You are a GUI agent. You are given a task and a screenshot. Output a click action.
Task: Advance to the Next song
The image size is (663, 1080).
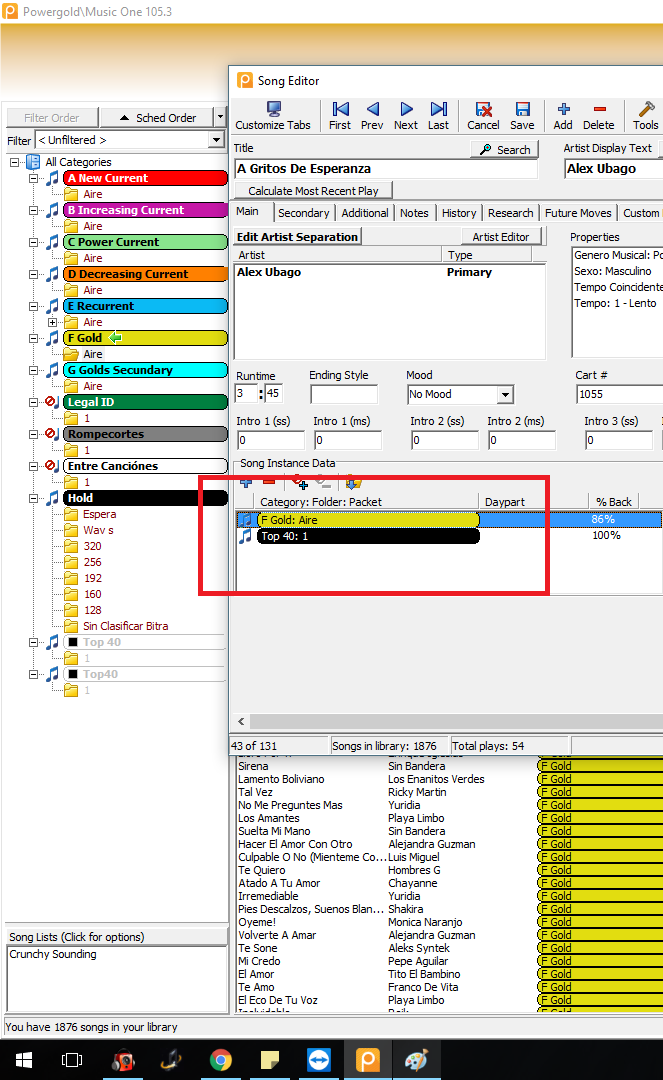pos(406,116)
